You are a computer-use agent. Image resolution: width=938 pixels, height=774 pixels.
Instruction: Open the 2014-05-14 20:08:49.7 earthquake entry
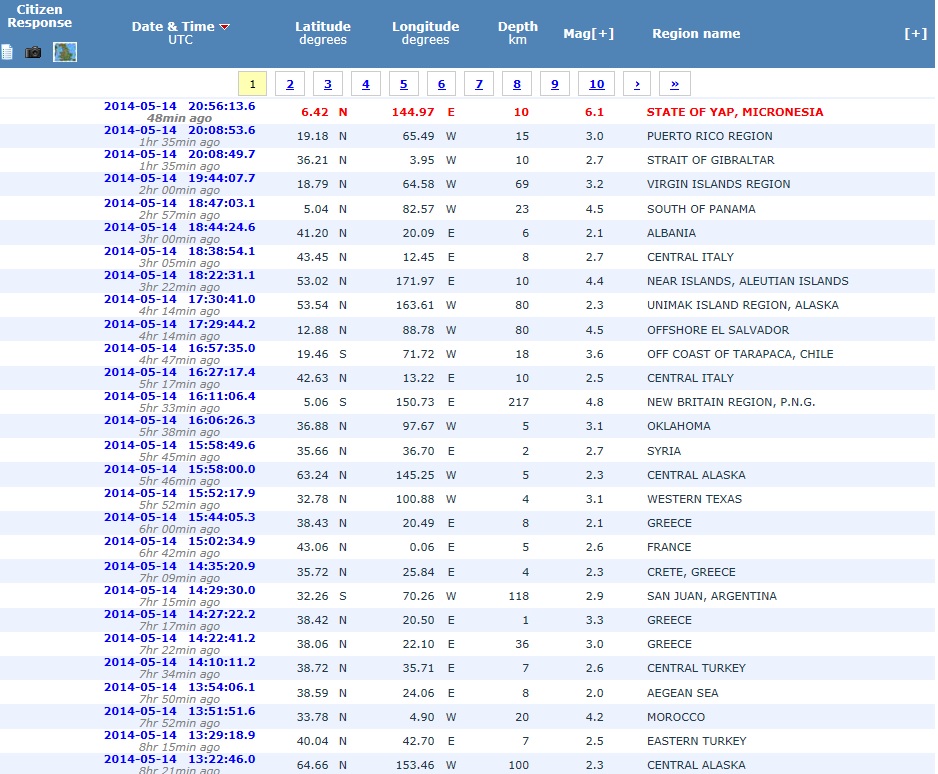click(179, 154)
